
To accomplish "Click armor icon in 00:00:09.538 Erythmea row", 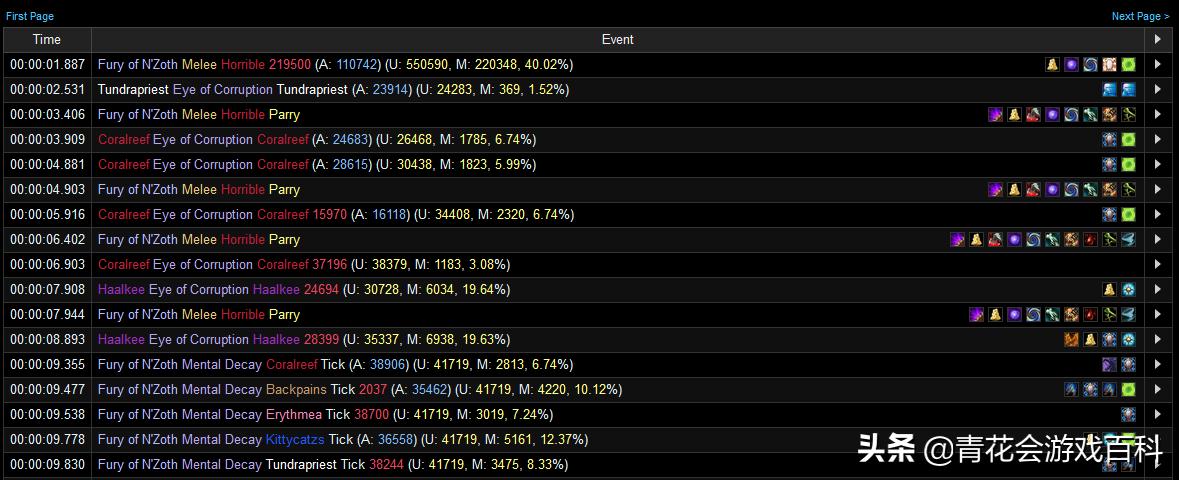I will (1129, 414).
